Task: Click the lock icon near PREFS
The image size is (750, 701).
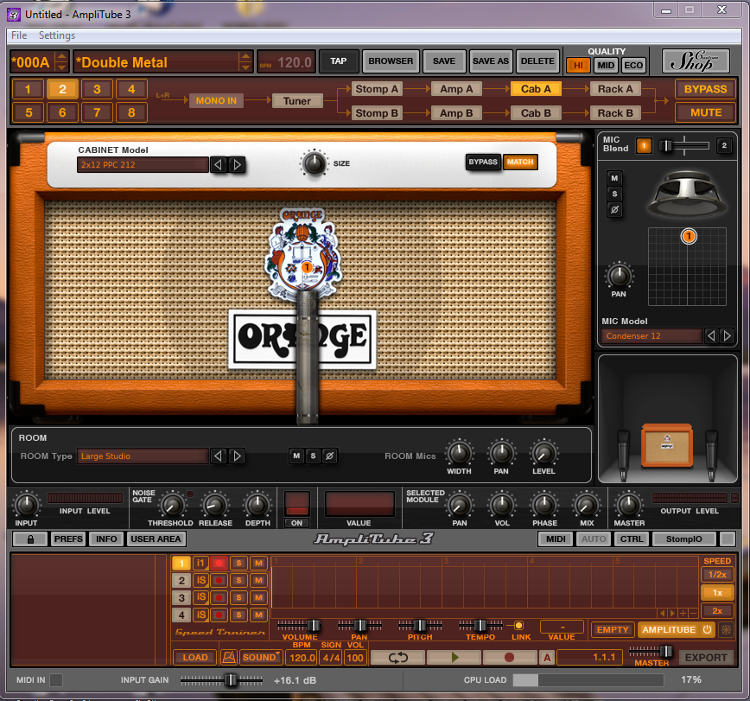Action: tap(30, 539)
